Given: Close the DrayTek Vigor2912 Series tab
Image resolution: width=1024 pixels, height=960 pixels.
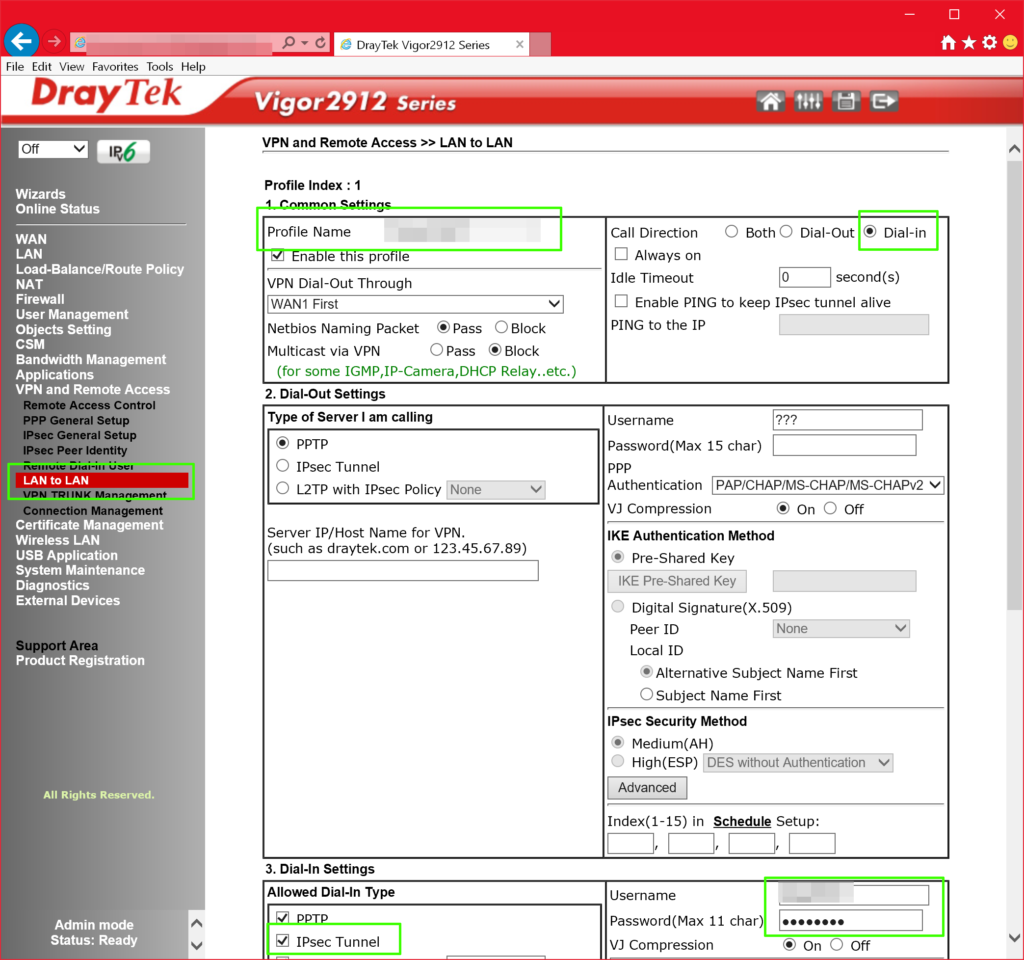Looking at the screenshot, I should [519, 44].
